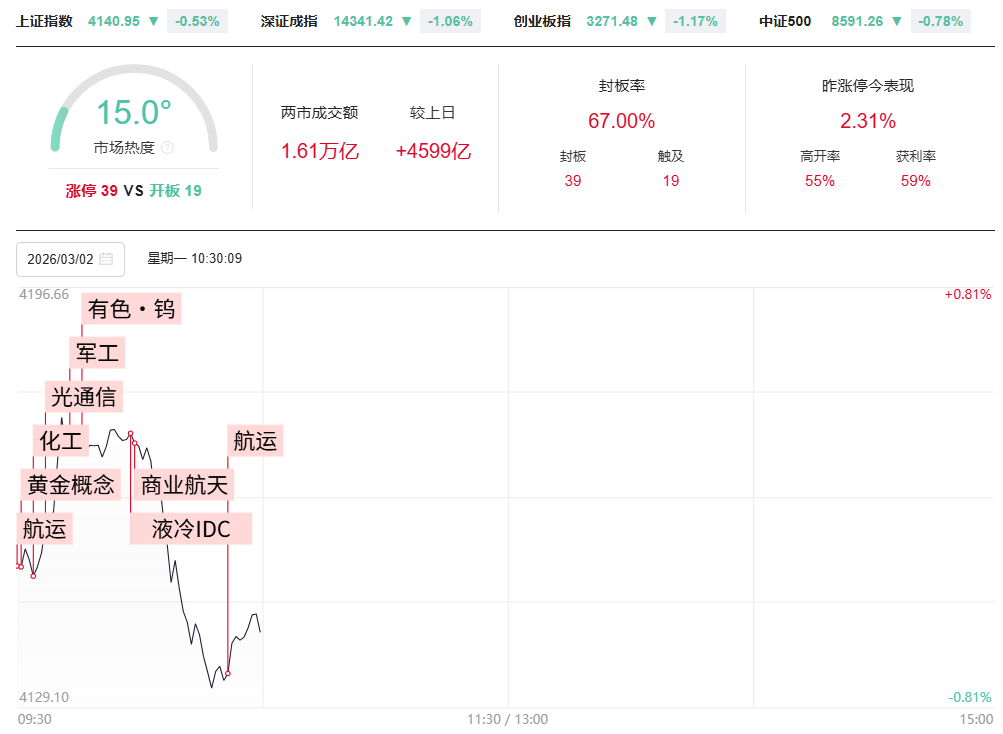The height and width of the screenshot is (734, 1003).
Task: Open the 化工 sector tag
Action: (x=61, y=440)
